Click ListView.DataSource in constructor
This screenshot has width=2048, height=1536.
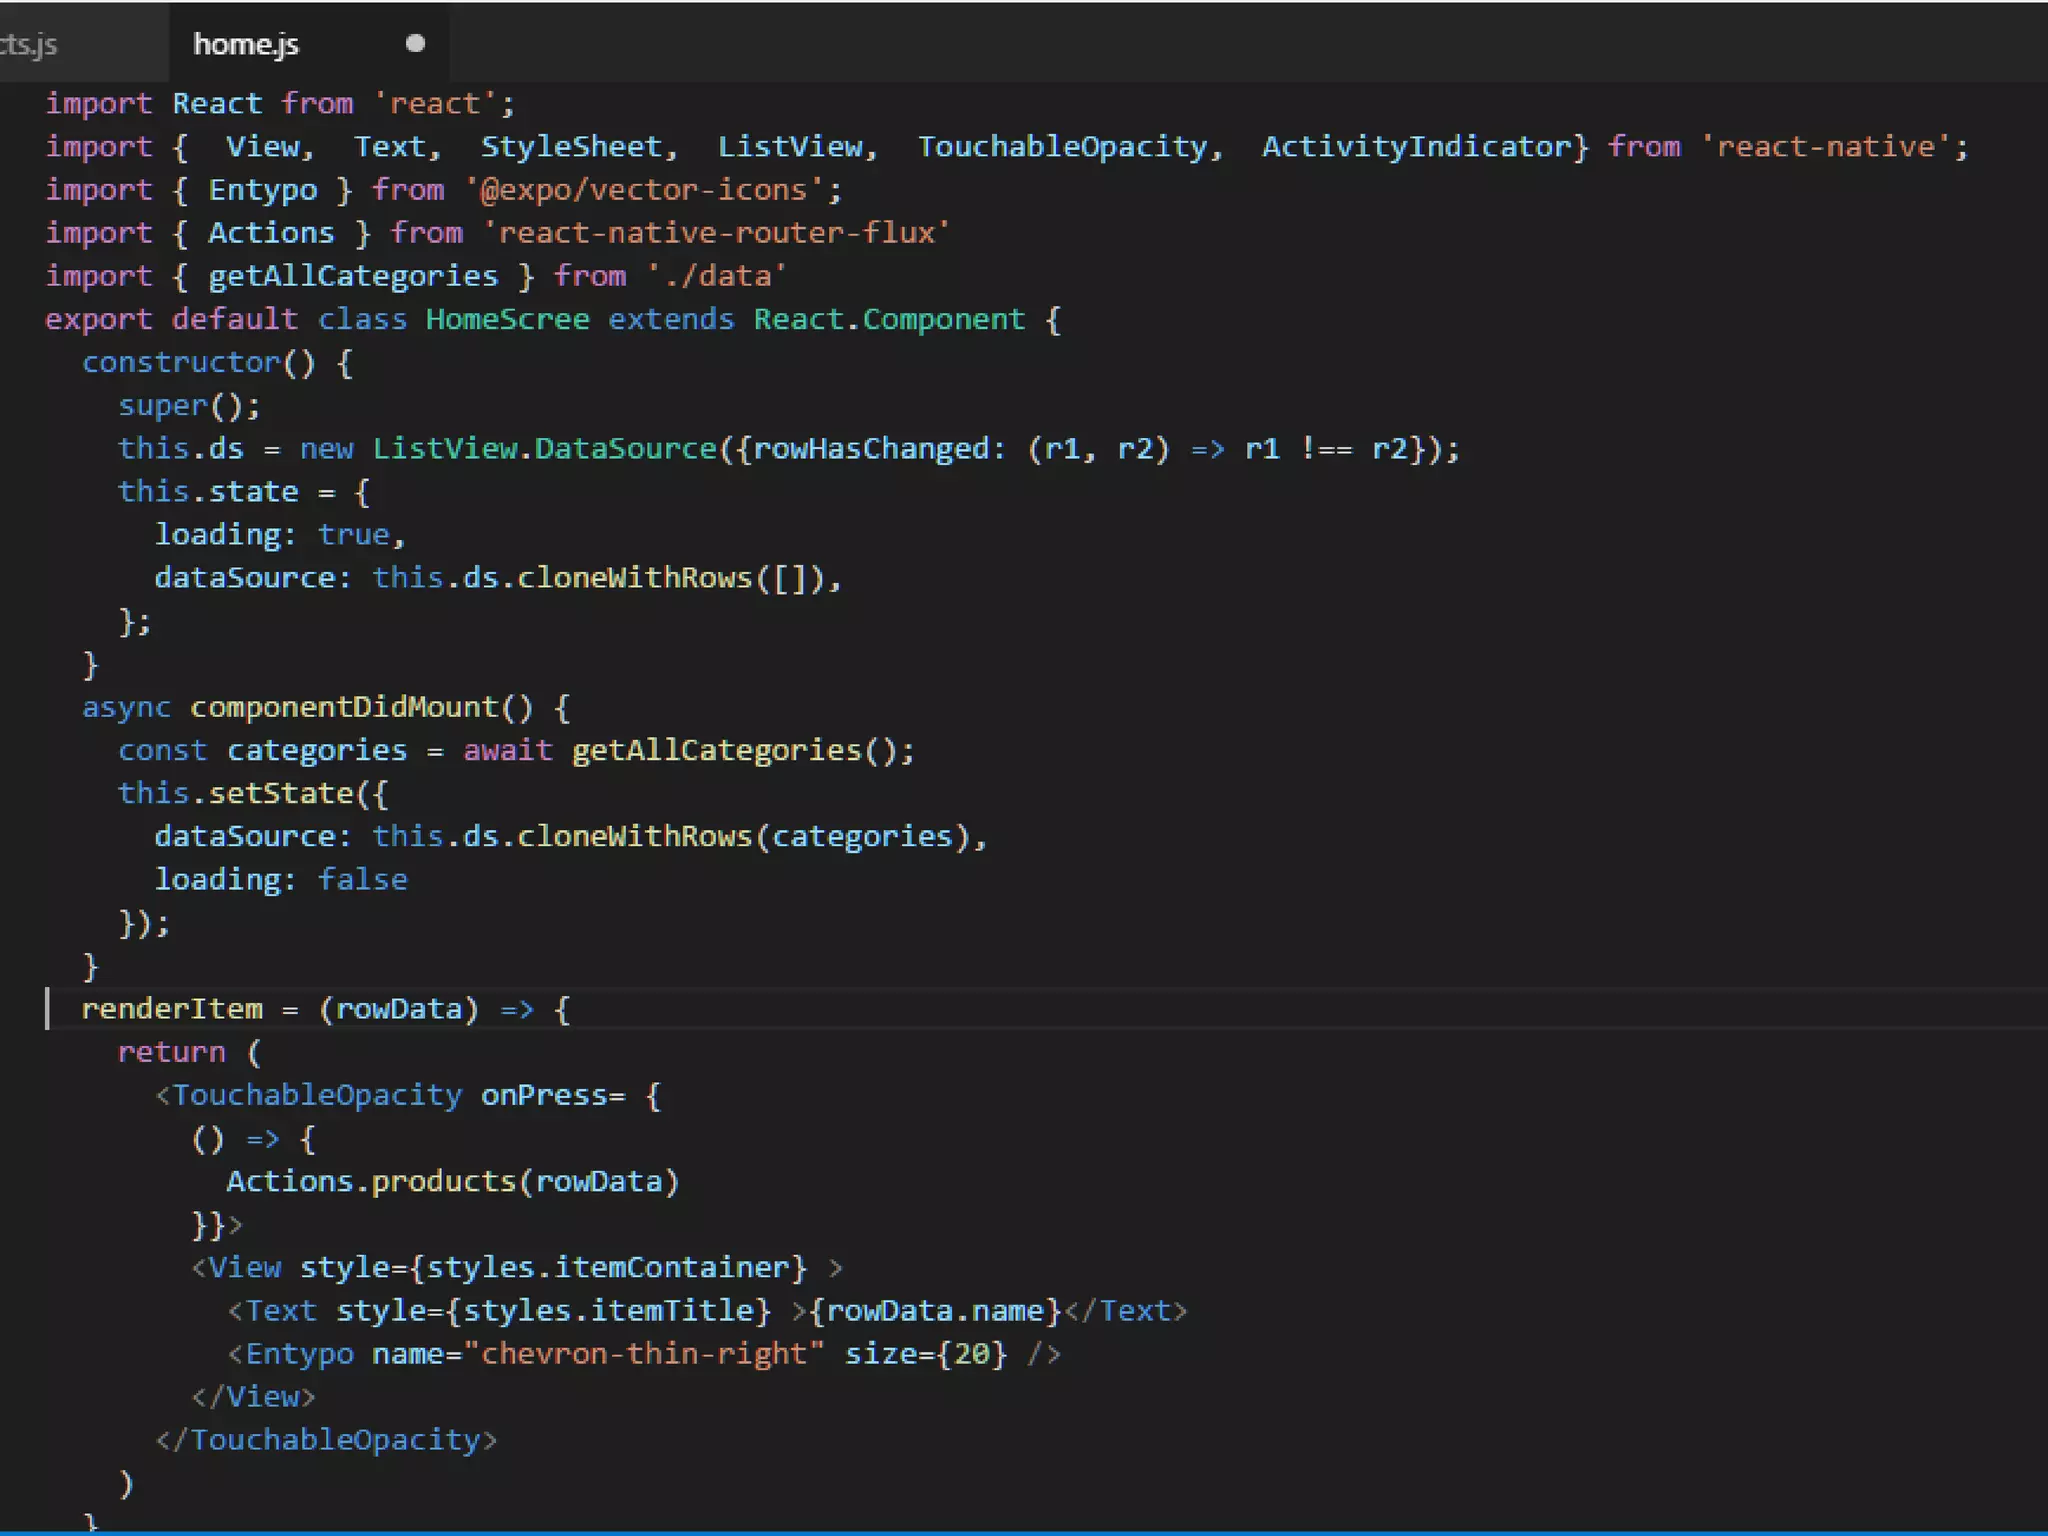tap(544, 448)
